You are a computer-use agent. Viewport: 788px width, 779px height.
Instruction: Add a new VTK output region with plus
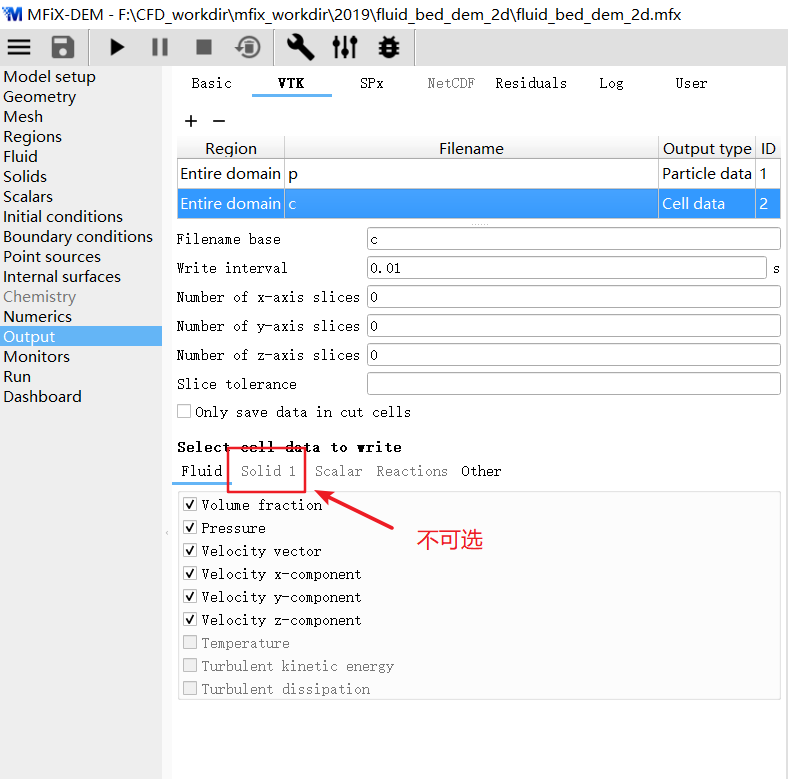pyautogui.click(x=191, y=121)
